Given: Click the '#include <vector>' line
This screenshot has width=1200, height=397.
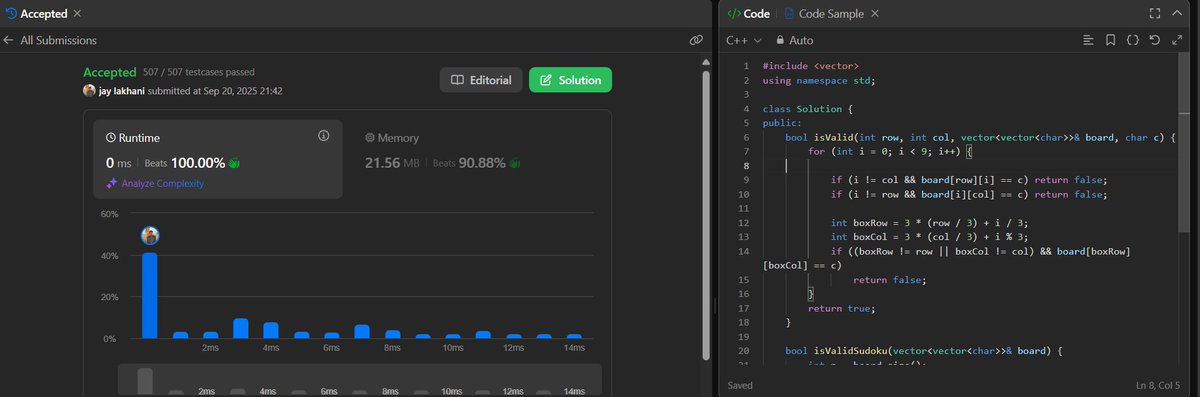Looking at the screenshot, I should [810, 65].
